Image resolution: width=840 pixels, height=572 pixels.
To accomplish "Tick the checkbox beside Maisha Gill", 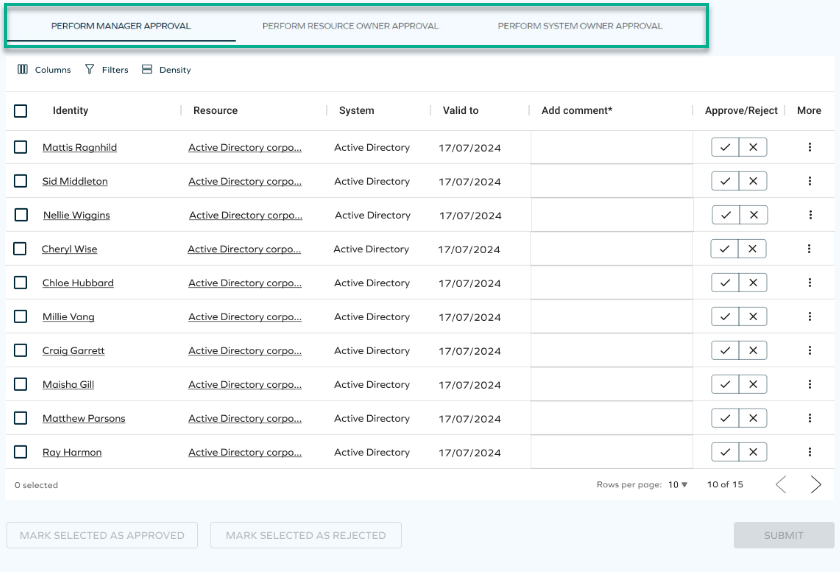I will coord(21,384).
